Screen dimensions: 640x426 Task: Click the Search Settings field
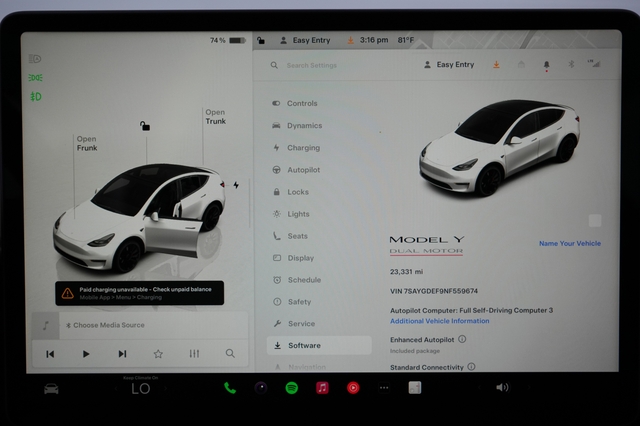pyautogui.click(x=311, y=65)
